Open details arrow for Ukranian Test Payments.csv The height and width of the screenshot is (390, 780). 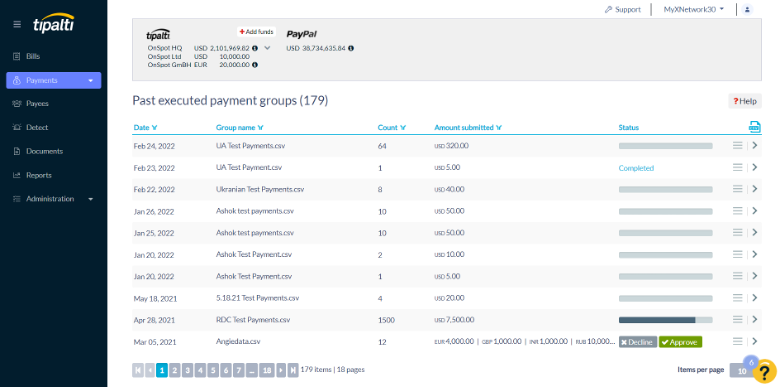755,189
